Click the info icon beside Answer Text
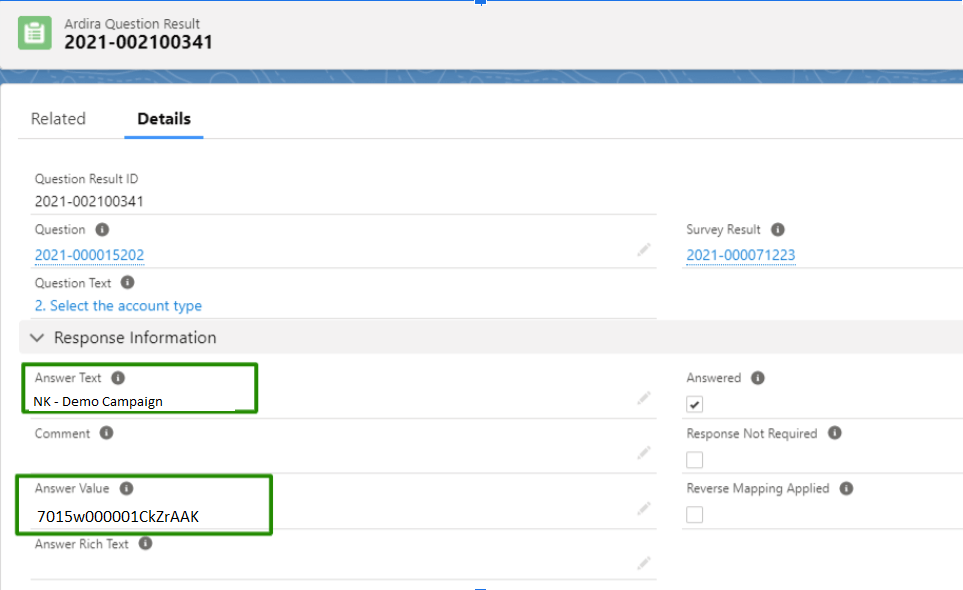963x590 pixels. [x=119, y=378]
